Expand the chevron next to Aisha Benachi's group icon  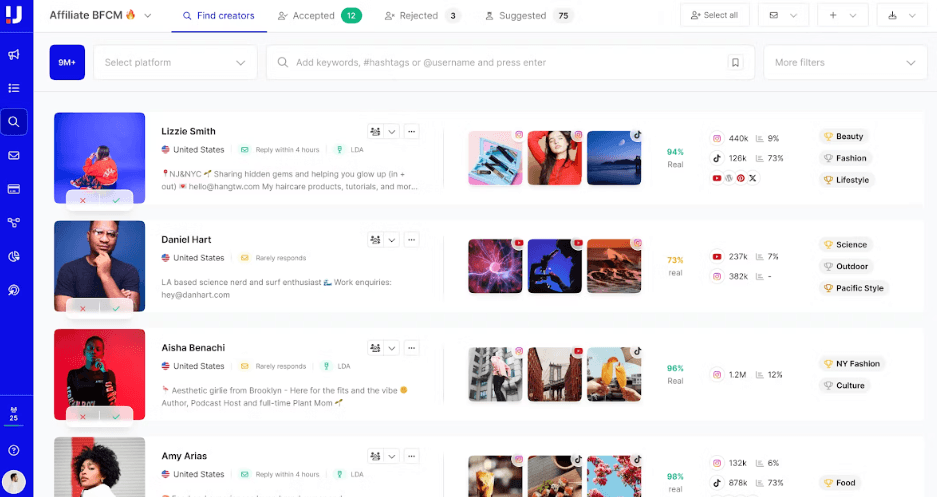coord(391,348)
